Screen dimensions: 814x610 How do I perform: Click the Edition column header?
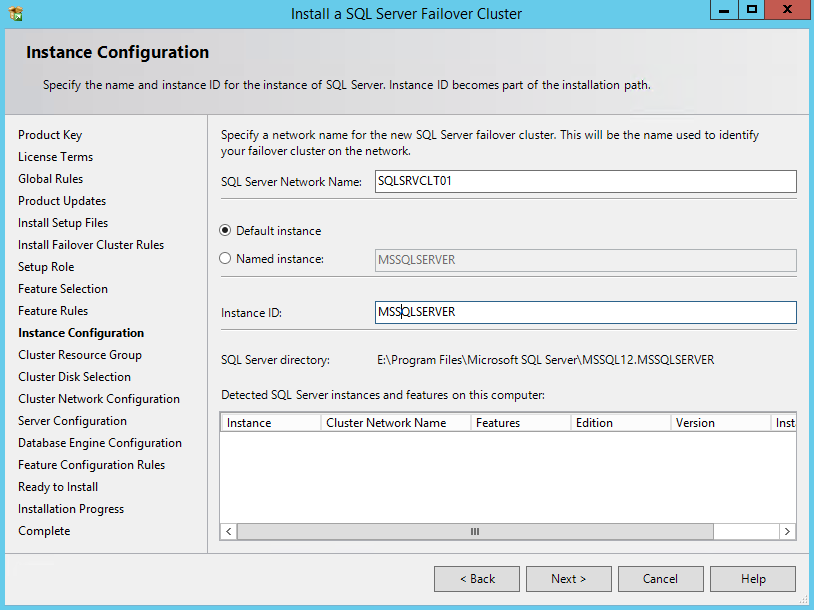(x=620, y=423)
